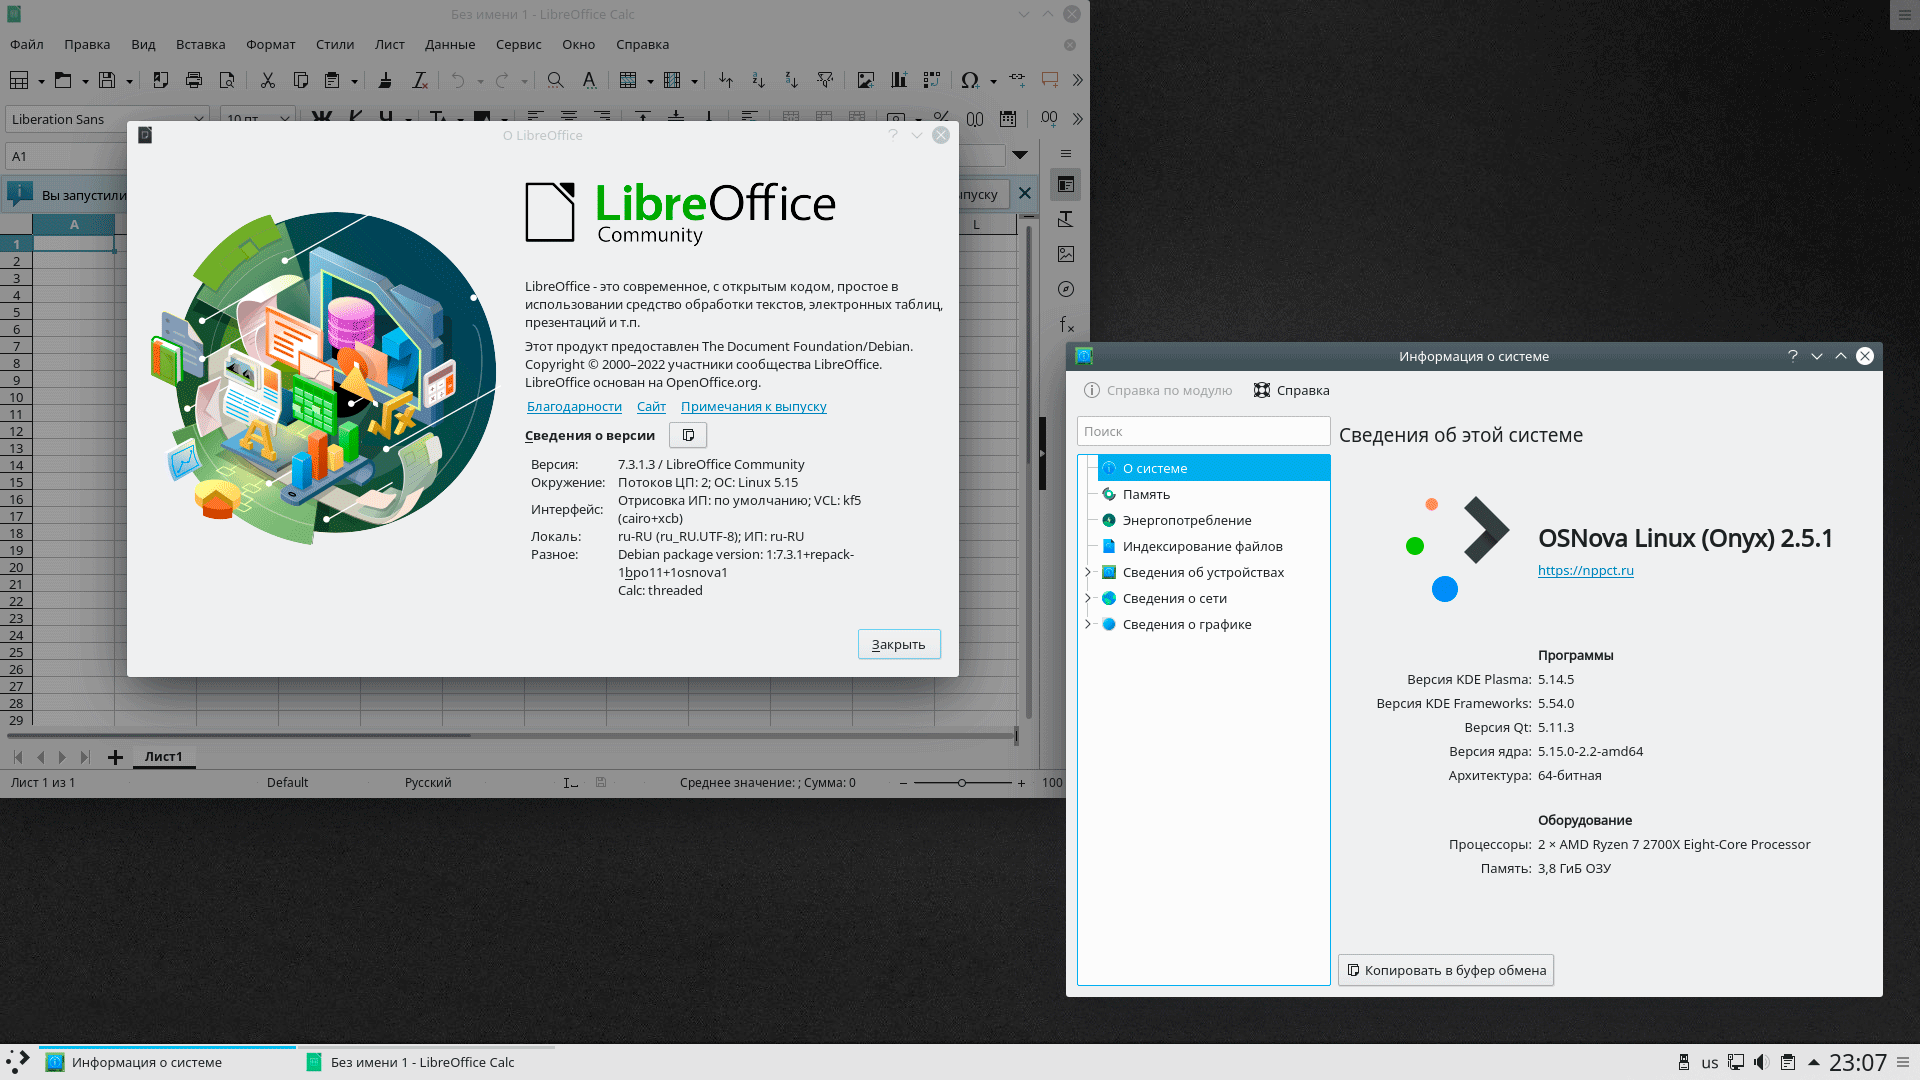Open the Сервис menu

(x=518, y=44)
